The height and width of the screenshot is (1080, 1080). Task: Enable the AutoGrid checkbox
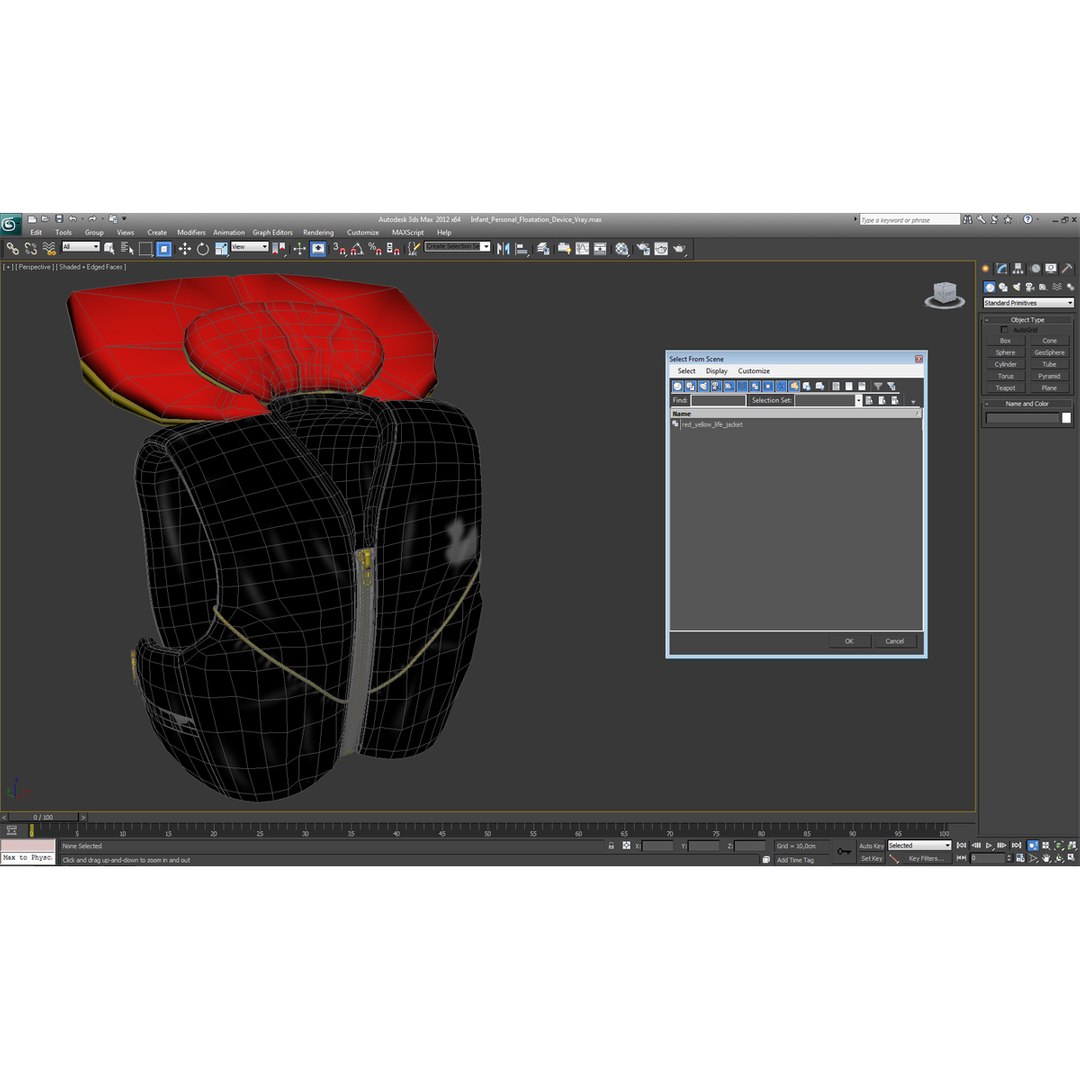1004,330
